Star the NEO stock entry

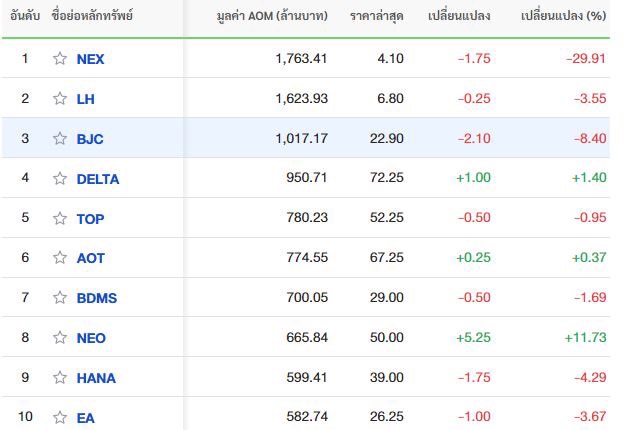point(60,338)
